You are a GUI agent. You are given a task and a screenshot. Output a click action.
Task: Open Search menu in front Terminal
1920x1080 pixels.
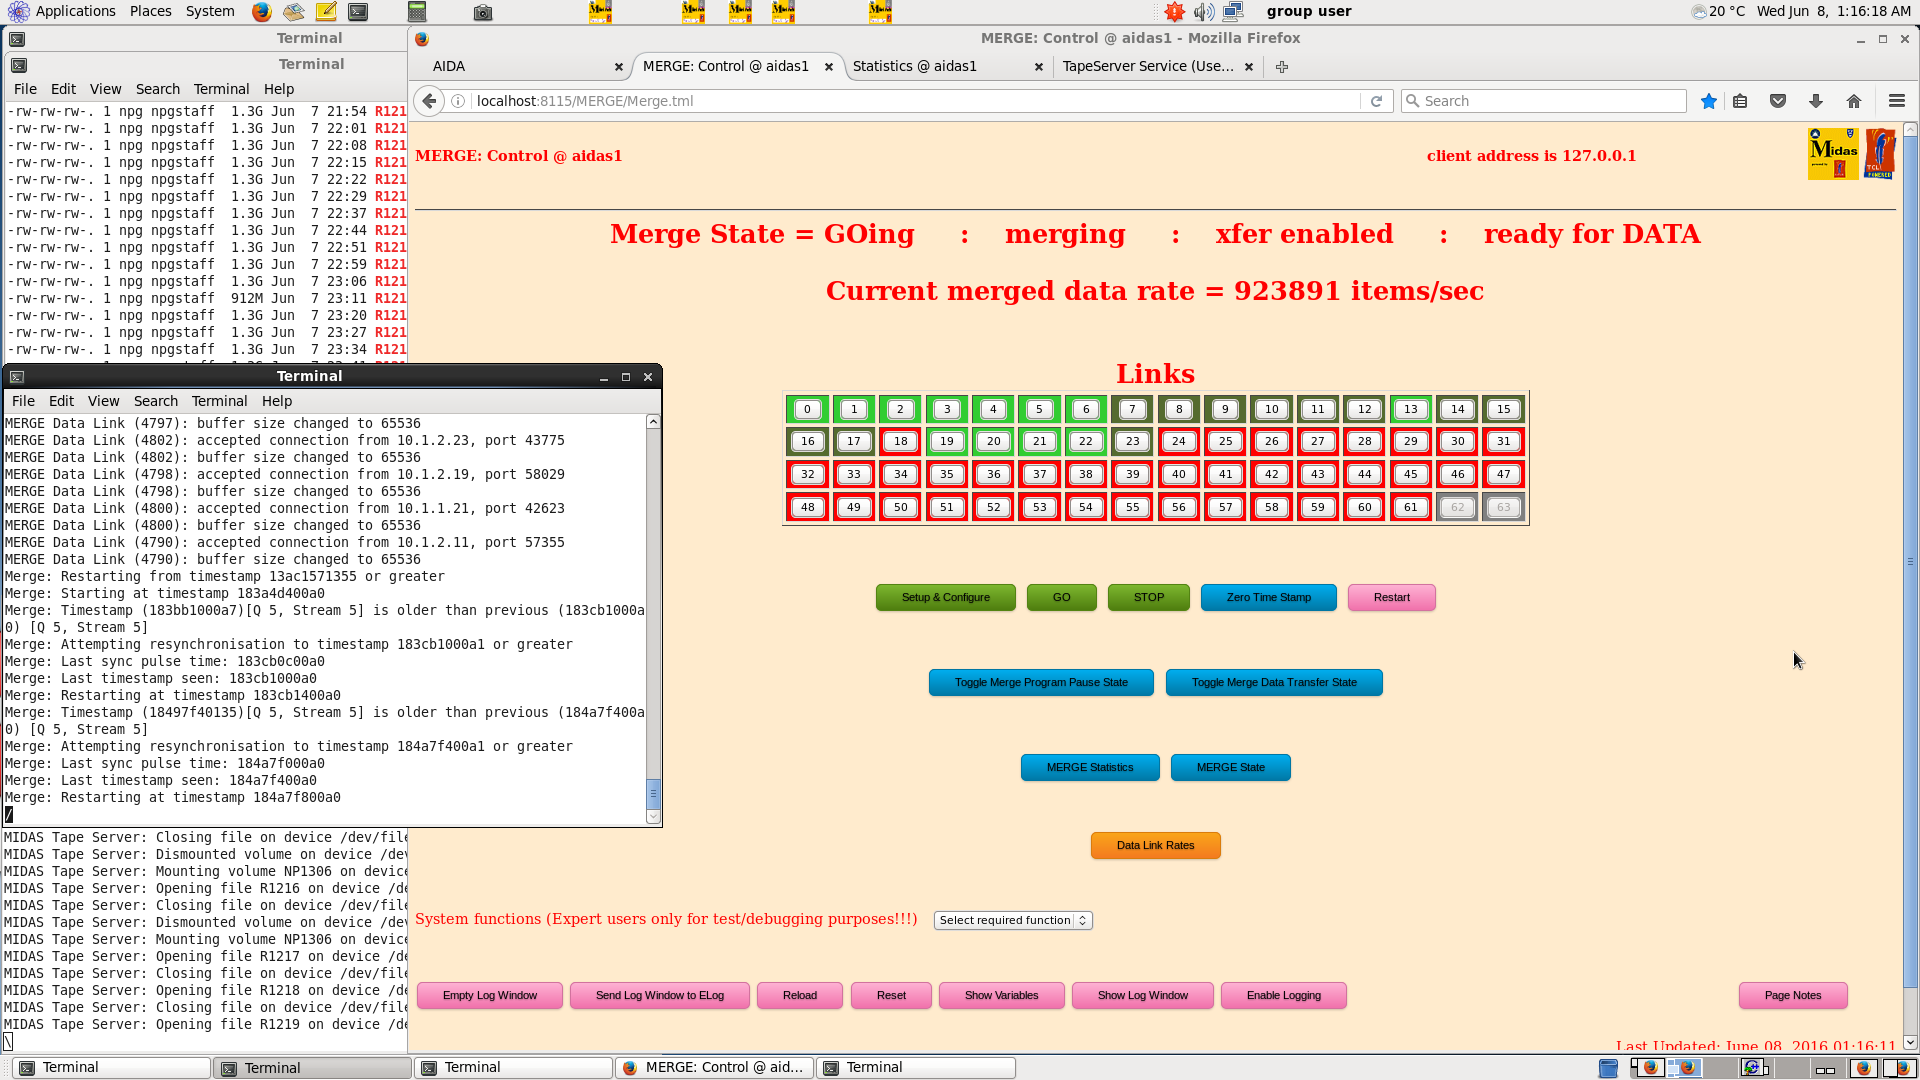[x=156, y=401]
